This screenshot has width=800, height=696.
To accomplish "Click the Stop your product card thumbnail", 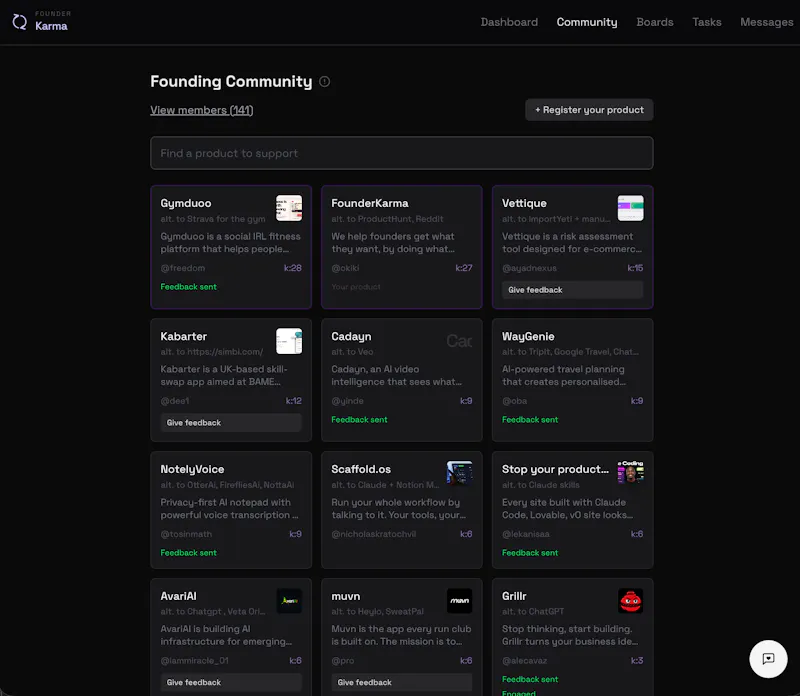I will pos(630,473).
